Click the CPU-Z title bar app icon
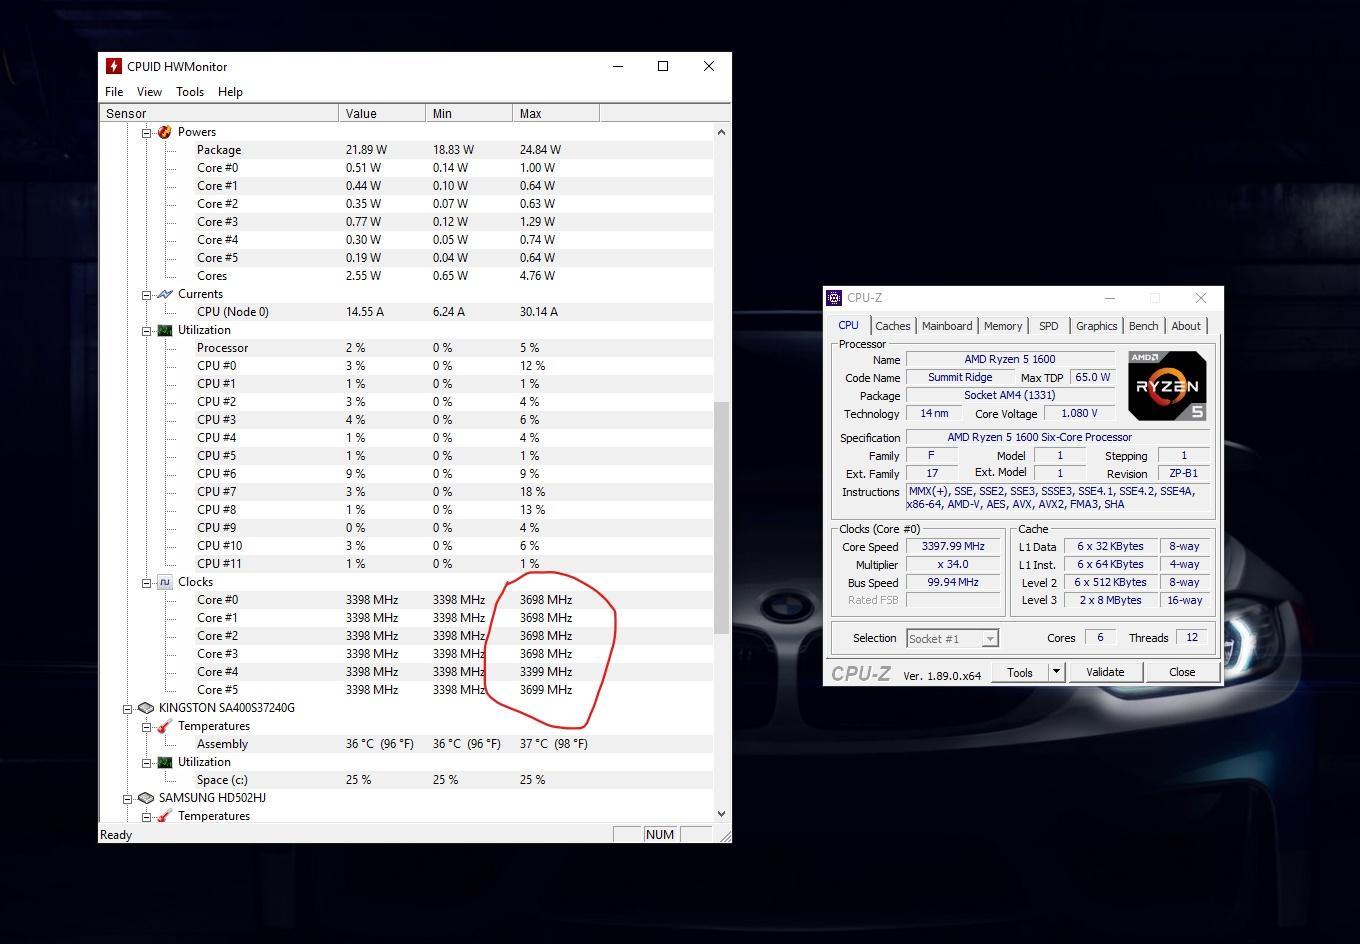 [x=834, y=298]
